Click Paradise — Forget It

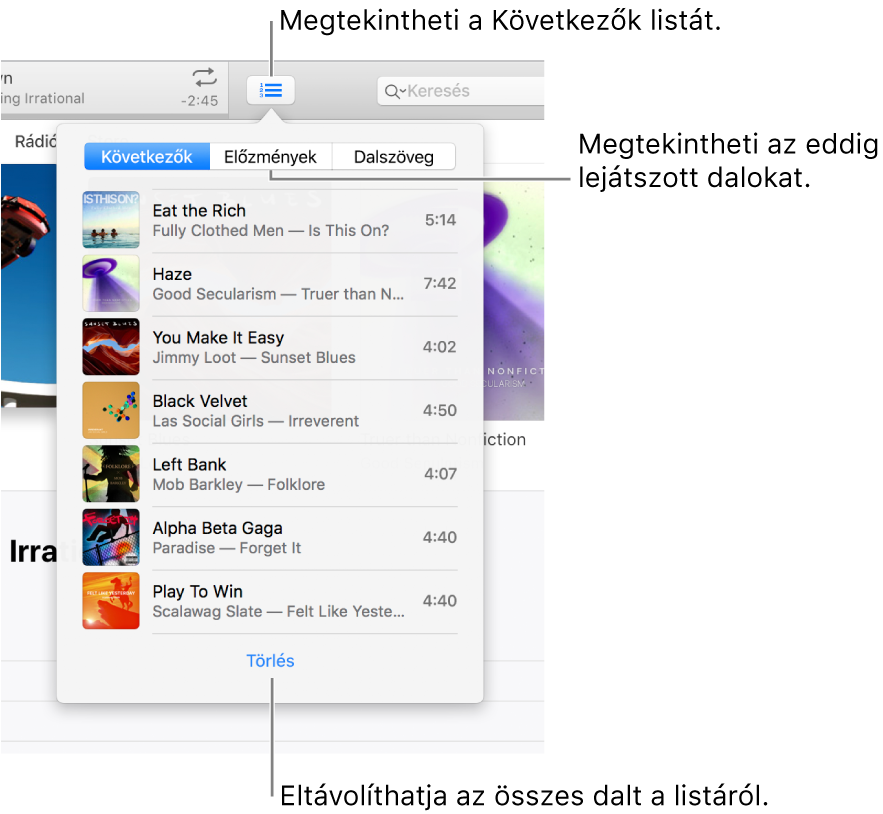pos(227,548)
